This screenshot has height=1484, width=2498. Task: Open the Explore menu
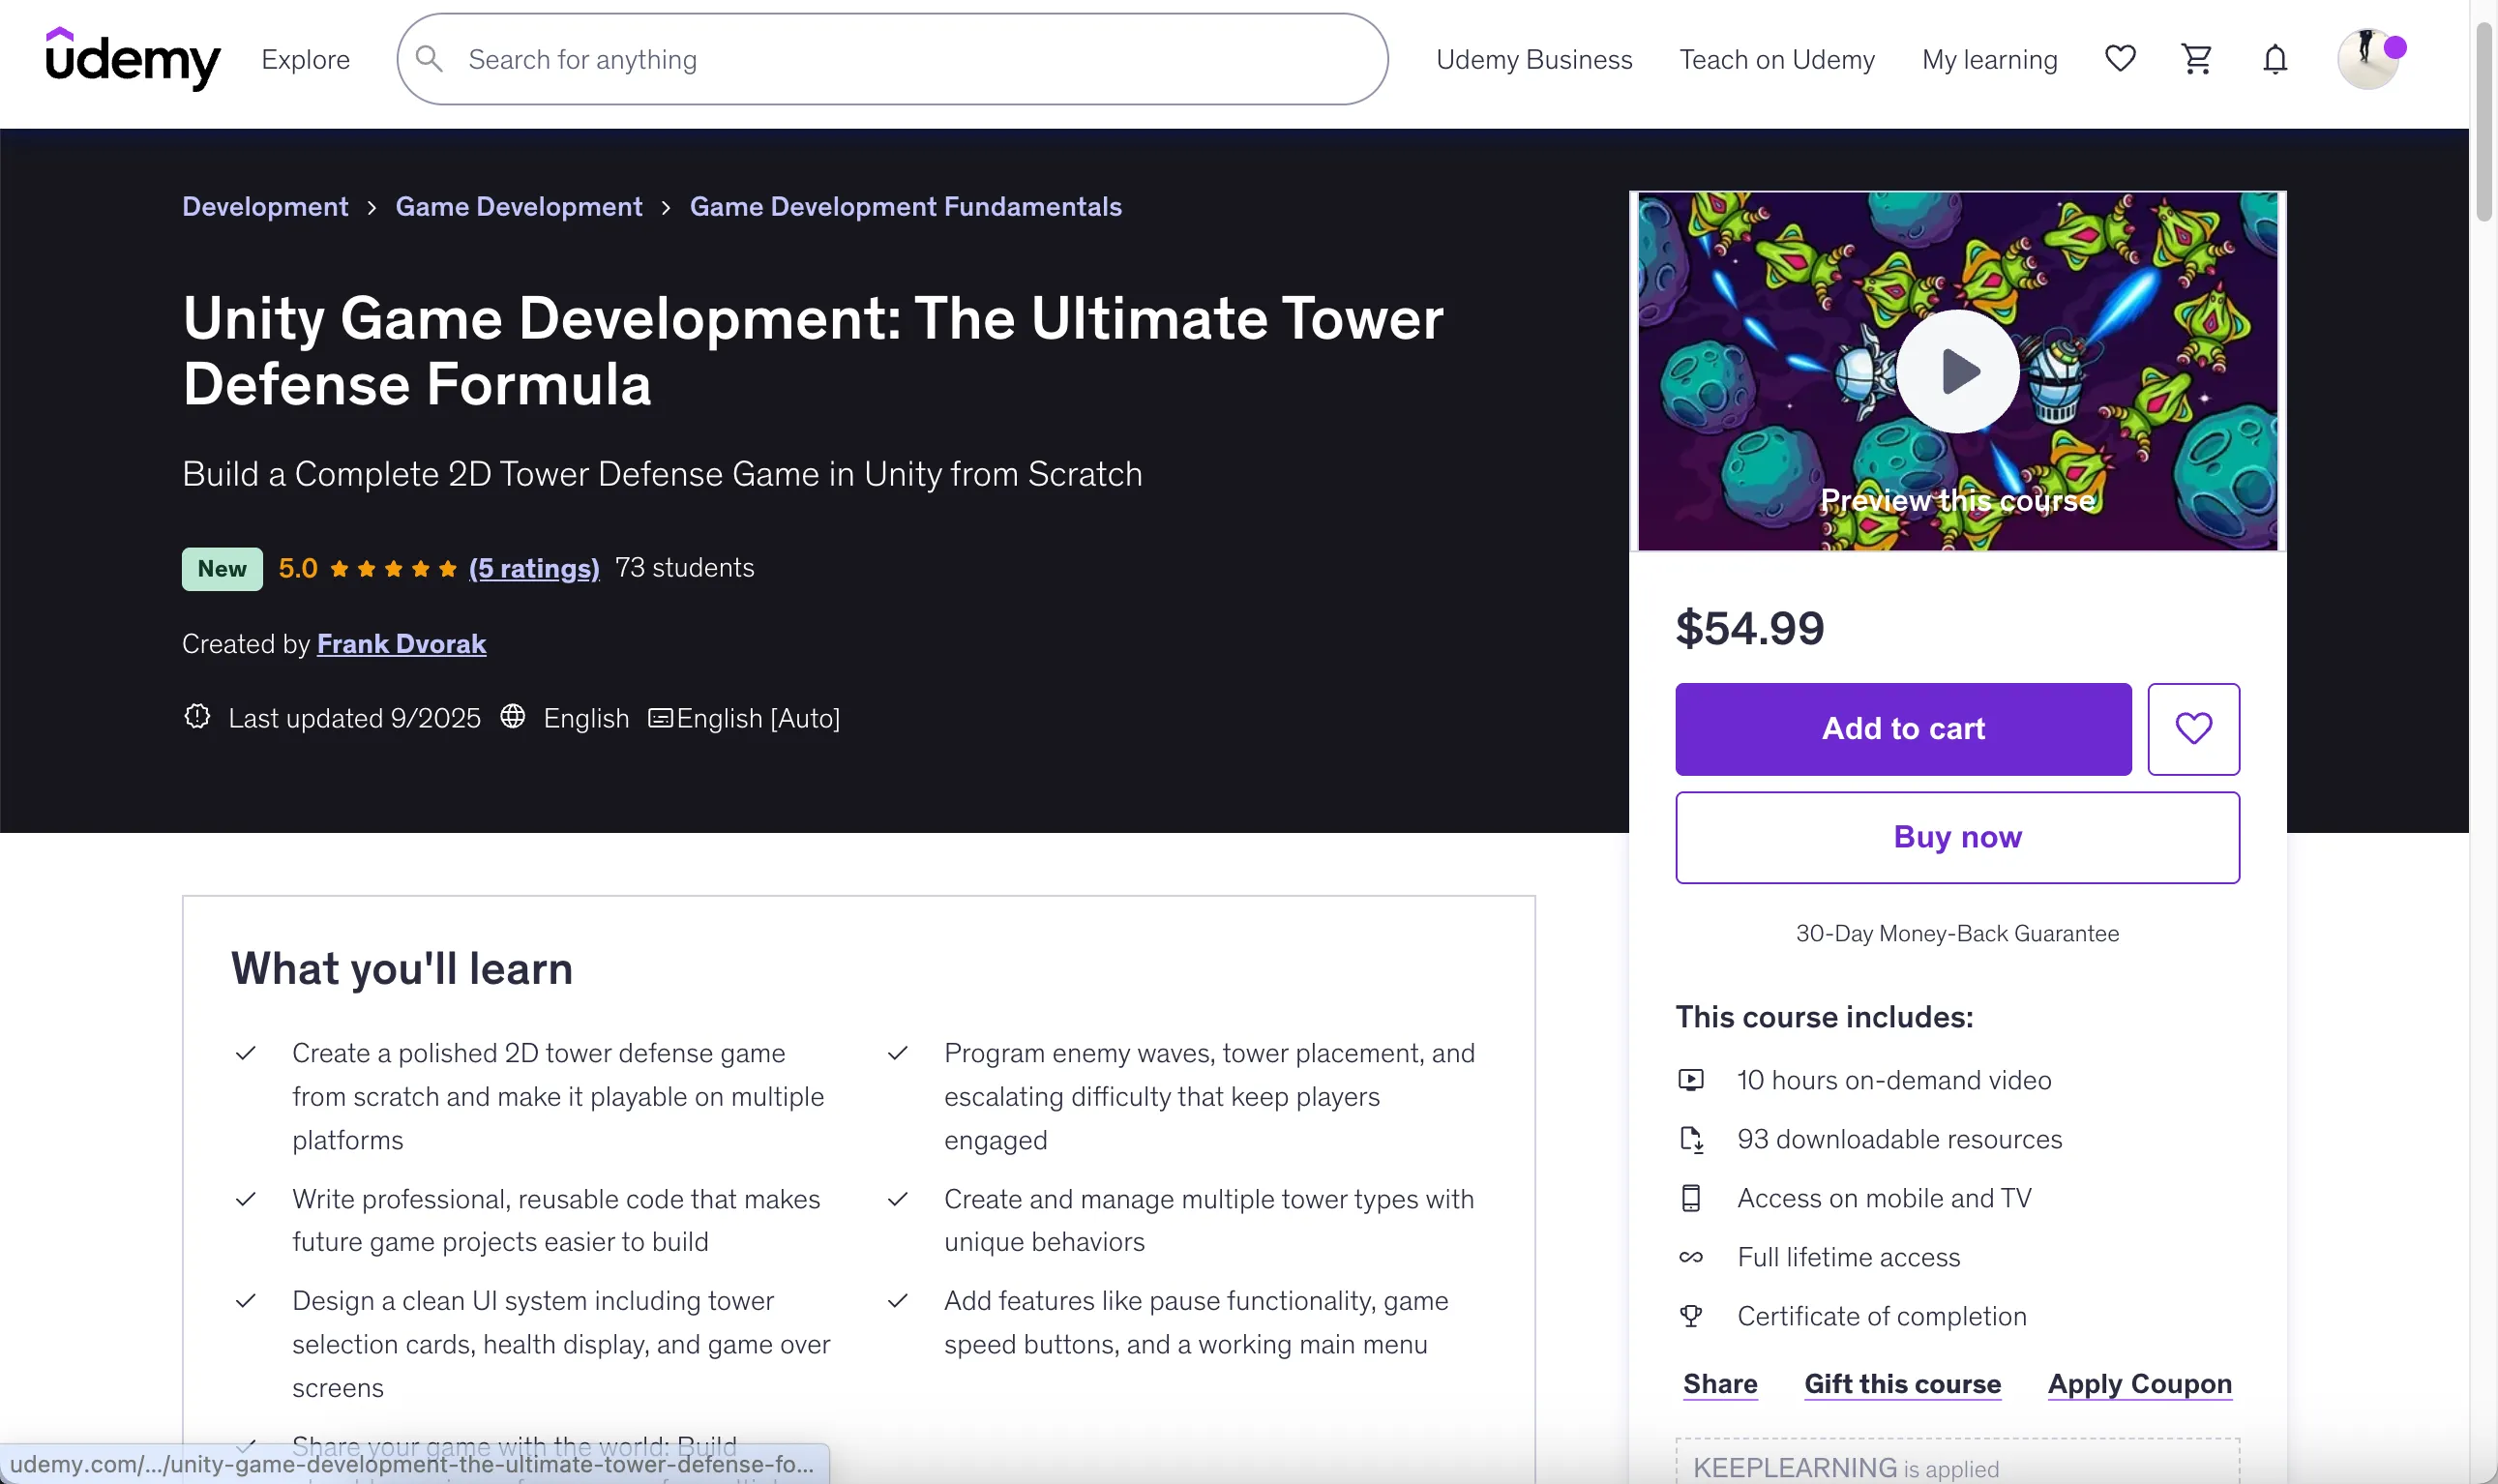tap(305, 59)
